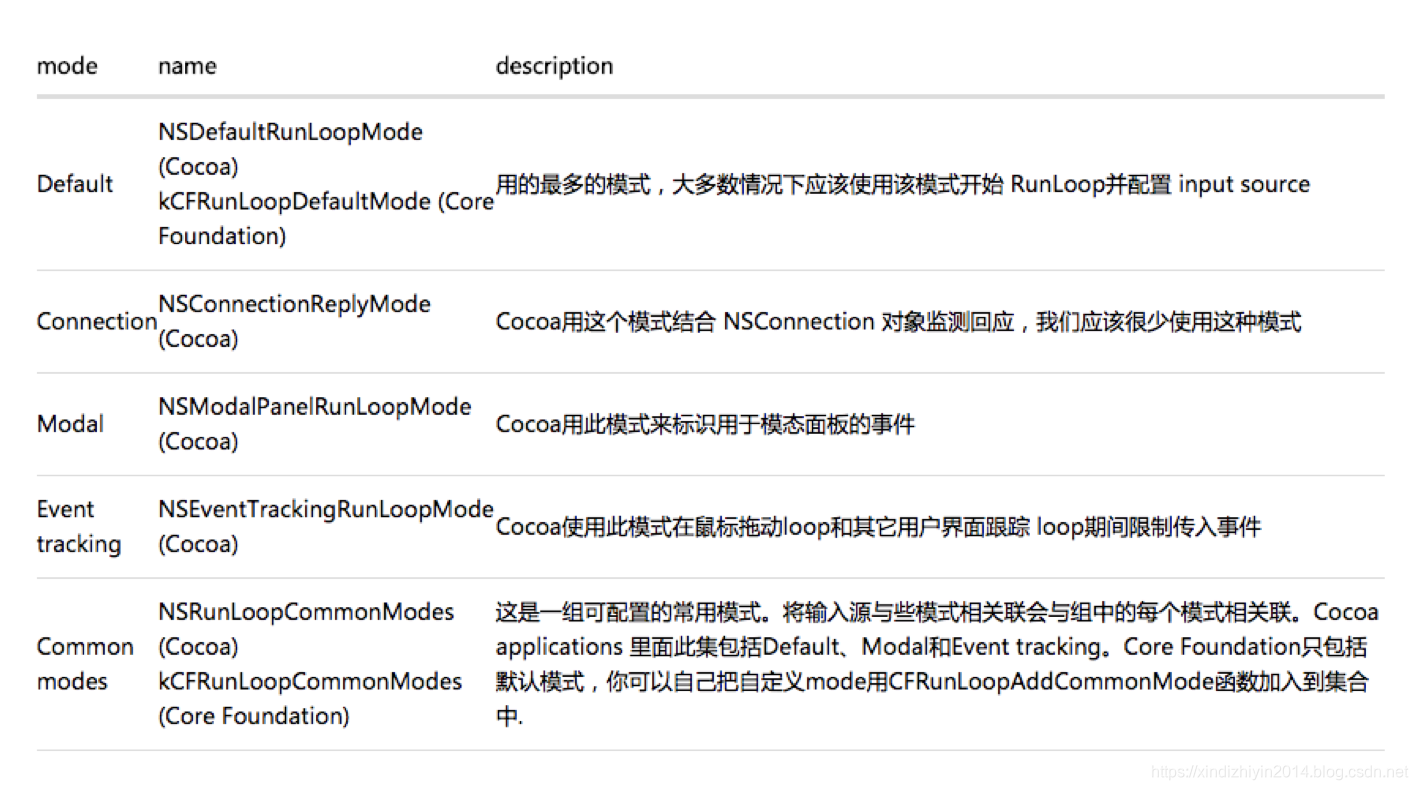Click the NSModalPanelRunLoopMode name cell

(x=314, y=424)
